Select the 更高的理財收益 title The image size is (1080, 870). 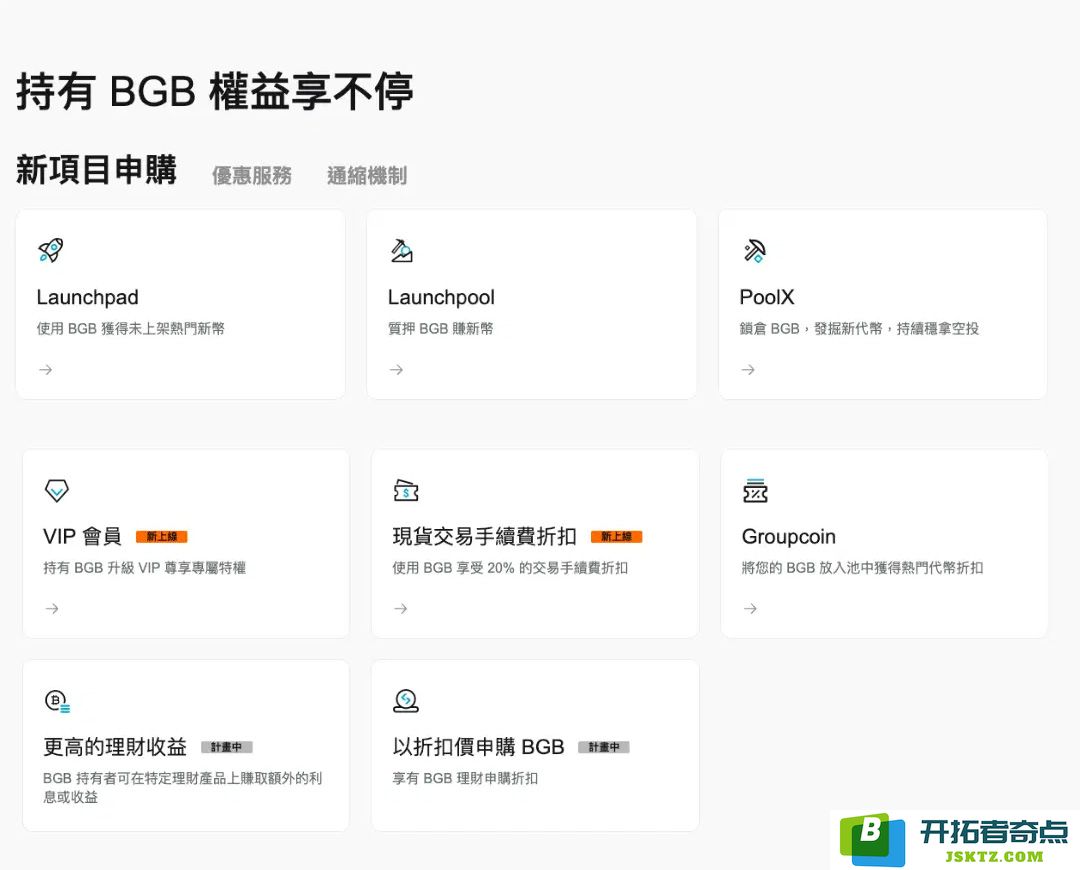tap(115, 747)
